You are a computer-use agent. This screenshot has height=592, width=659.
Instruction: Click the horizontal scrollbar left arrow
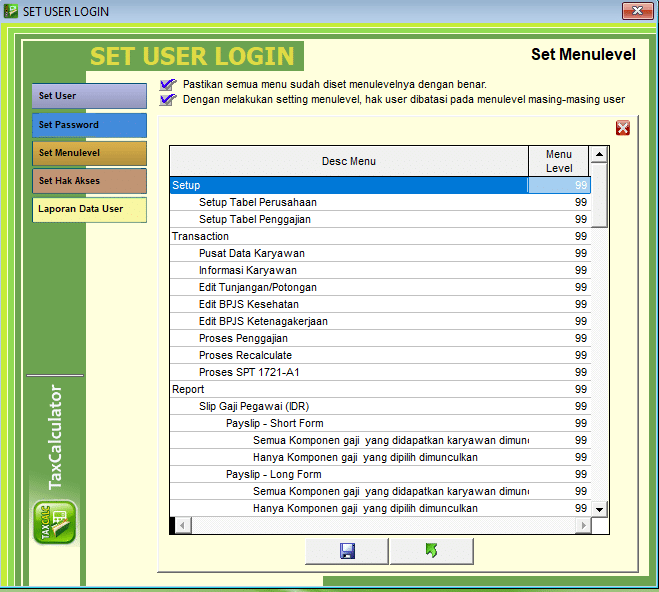tap(182, 525)
